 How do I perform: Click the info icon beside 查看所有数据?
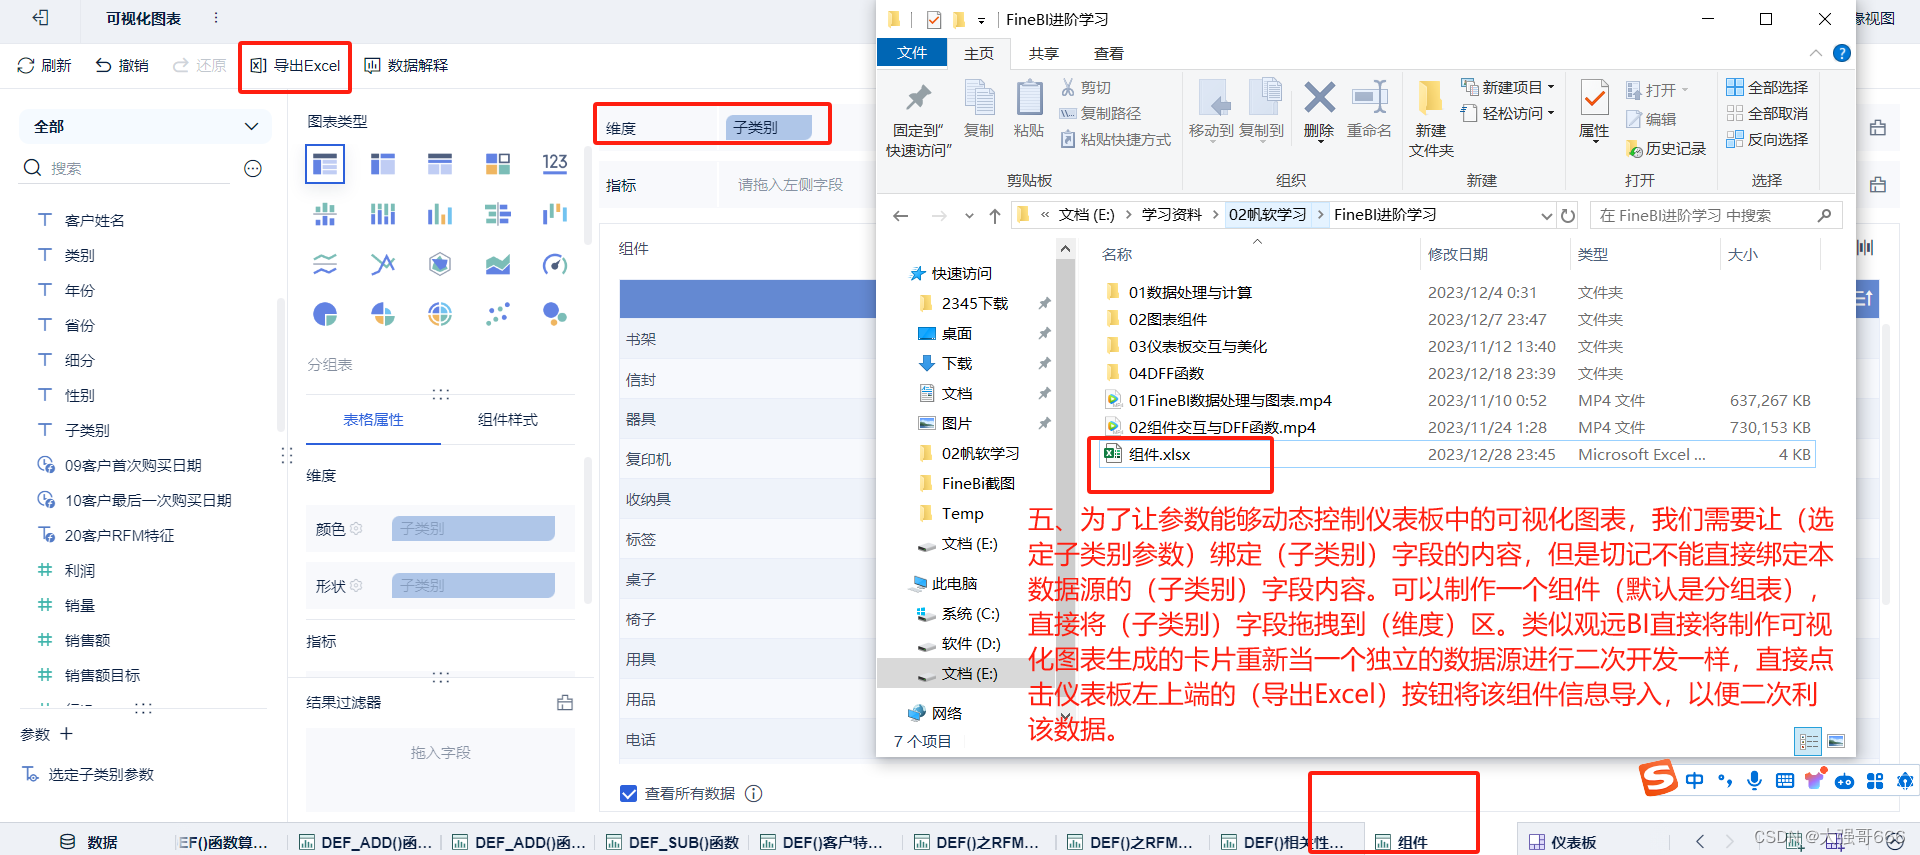754,793
